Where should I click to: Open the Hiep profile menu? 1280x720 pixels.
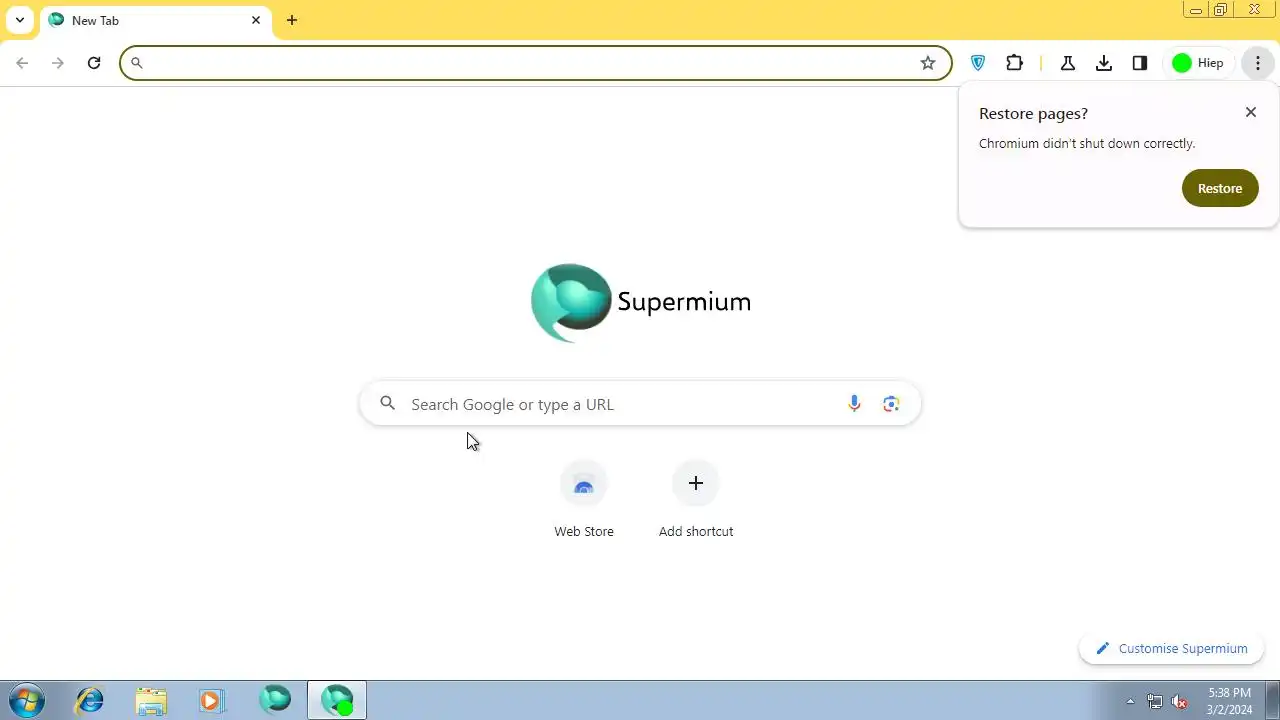click(x=1199, y=63)
